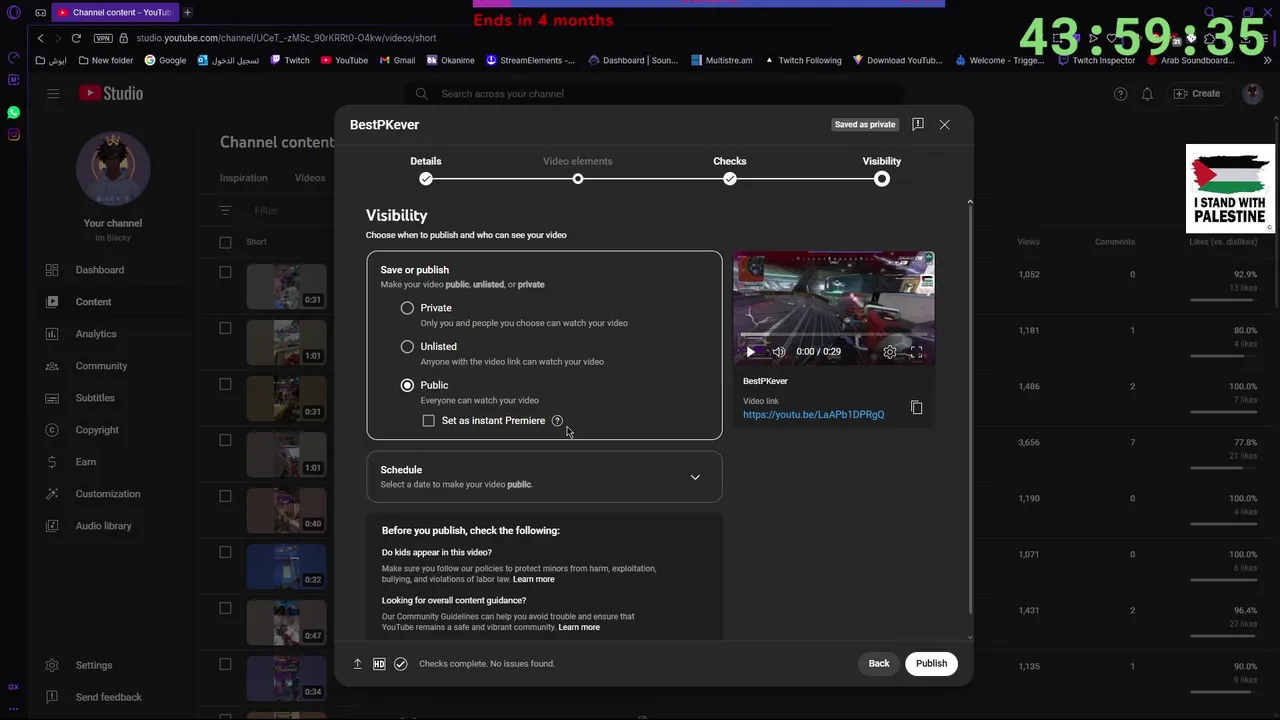1280x720 pixels.
Task: Tick checkbox for the 0:40 short
Action: 225,496
